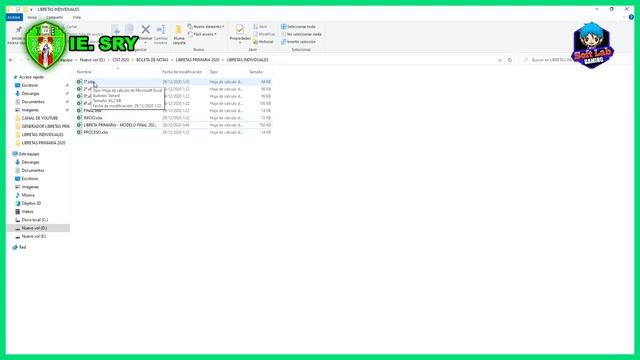Sort by Fecha de modificación column
Image resolution: width=640 pixels, height=360 pixels.
point(183,72)
